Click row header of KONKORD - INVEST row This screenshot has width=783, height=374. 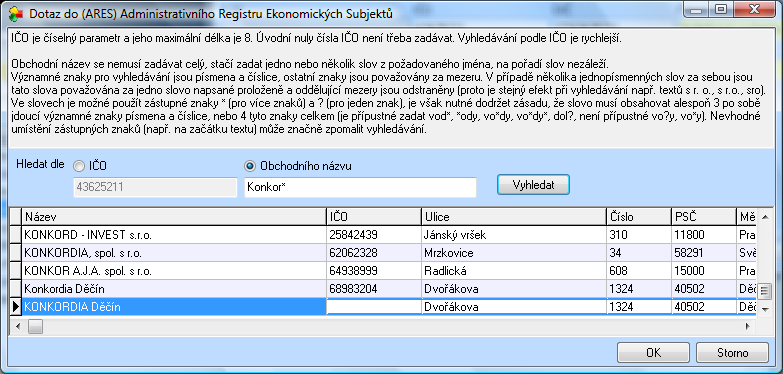[15, 234]
